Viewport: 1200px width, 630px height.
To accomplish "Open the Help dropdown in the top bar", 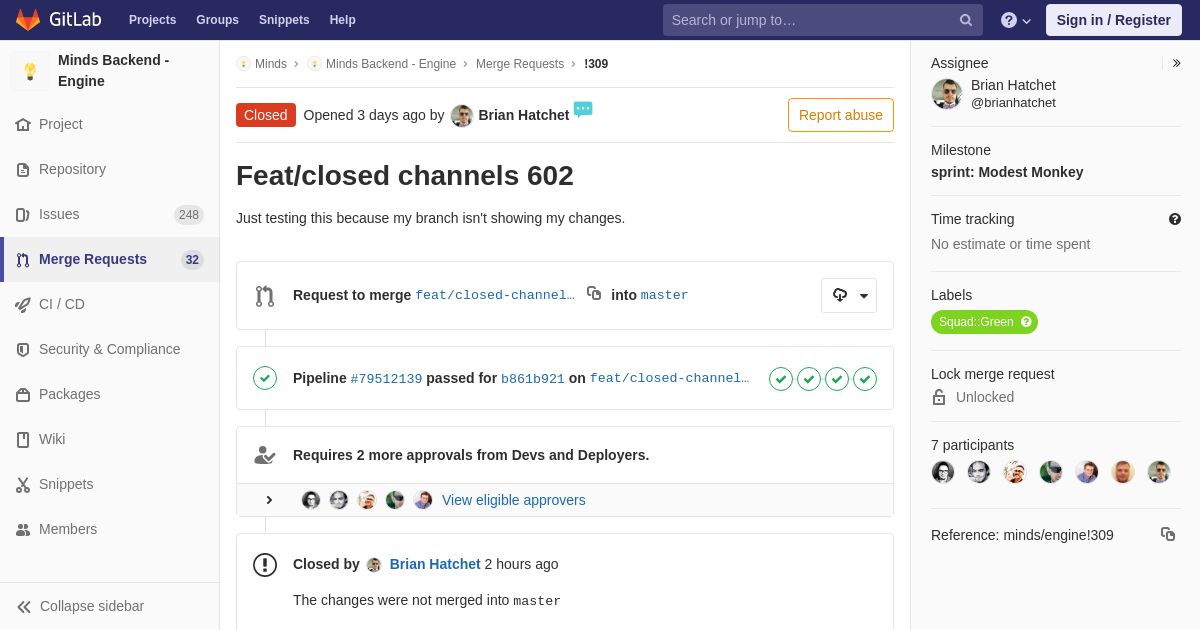I will (1016, 20).
